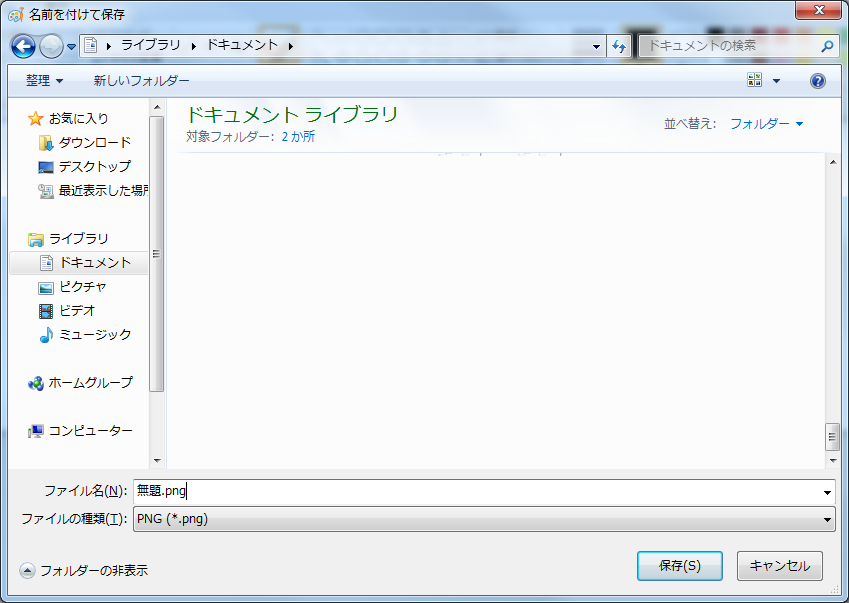849x603 pixels.
Task: Click the Paint icon in title bar
Action: (x=16, y=15)
